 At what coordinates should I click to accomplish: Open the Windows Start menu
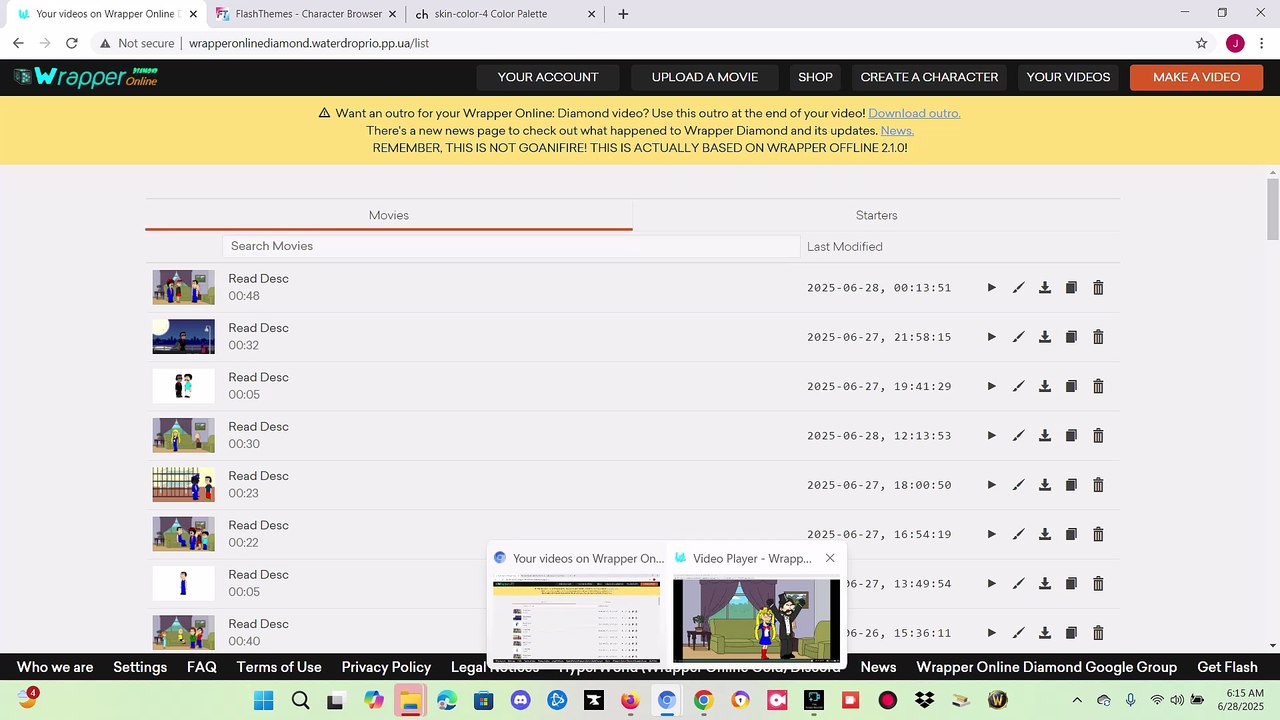264,700
